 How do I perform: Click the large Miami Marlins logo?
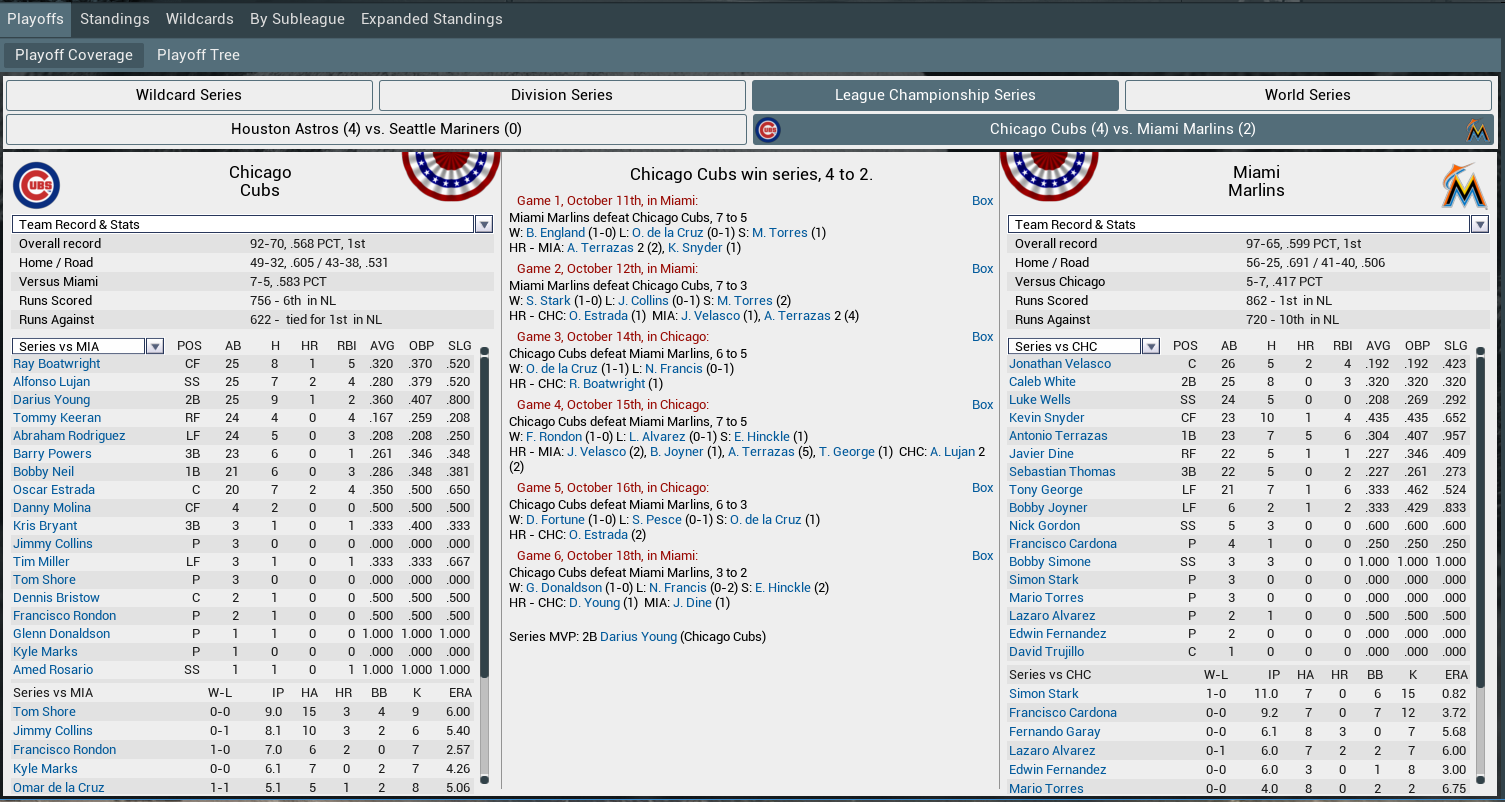tap(1463, 186)
